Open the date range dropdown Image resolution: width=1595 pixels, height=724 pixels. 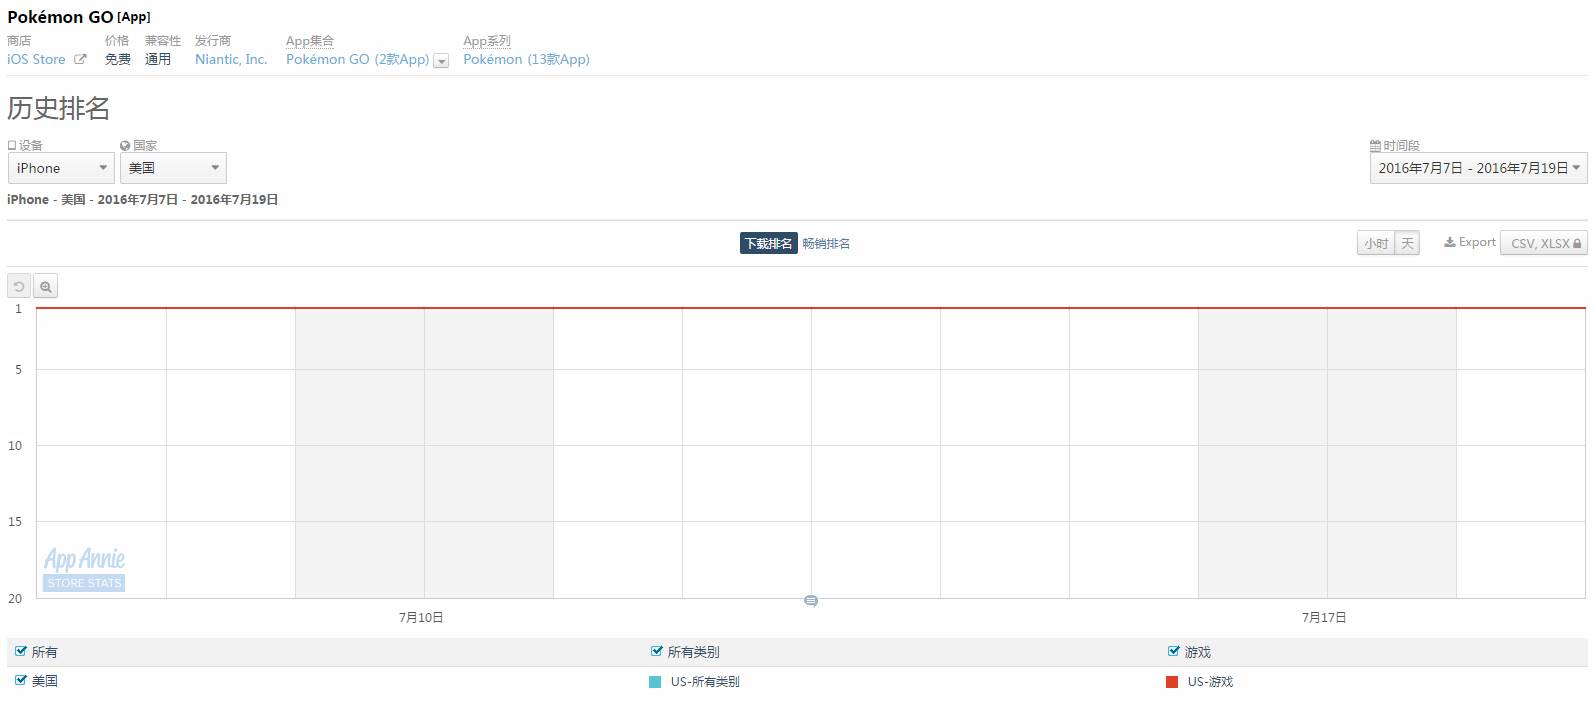pos(1478,168)
